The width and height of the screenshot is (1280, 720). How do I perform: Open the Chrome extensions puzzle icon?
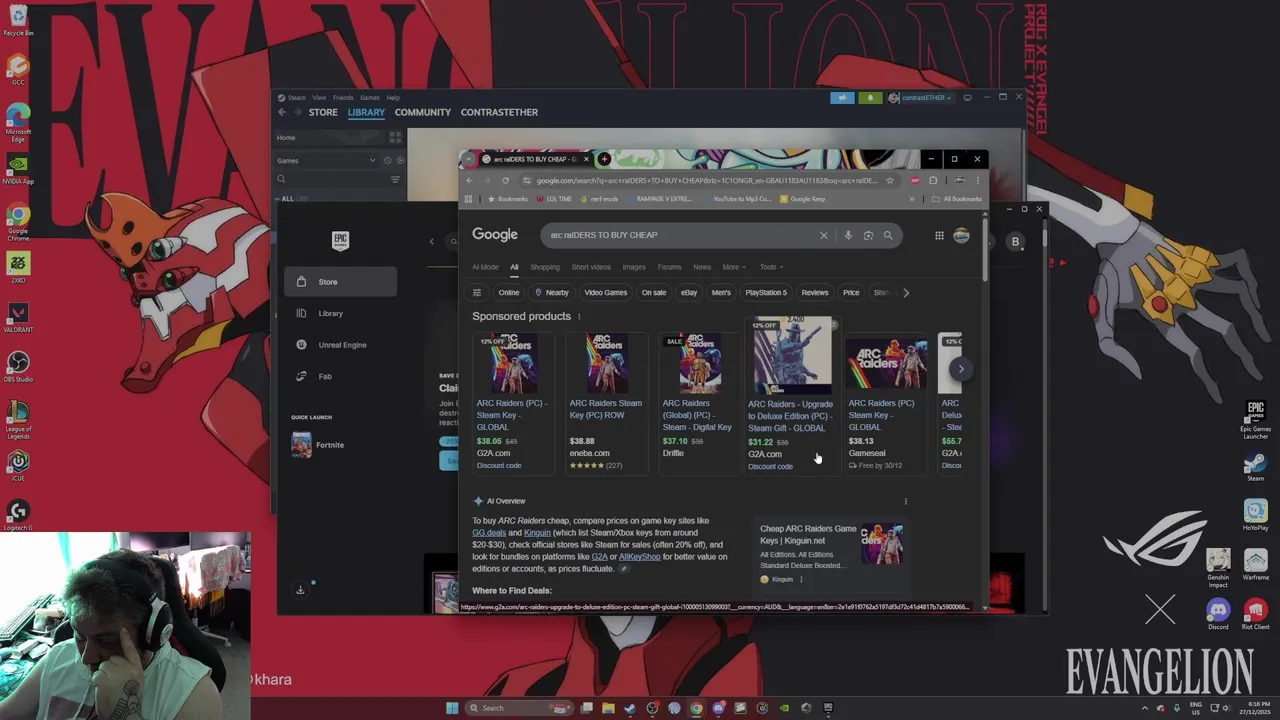tap(933, 181)
